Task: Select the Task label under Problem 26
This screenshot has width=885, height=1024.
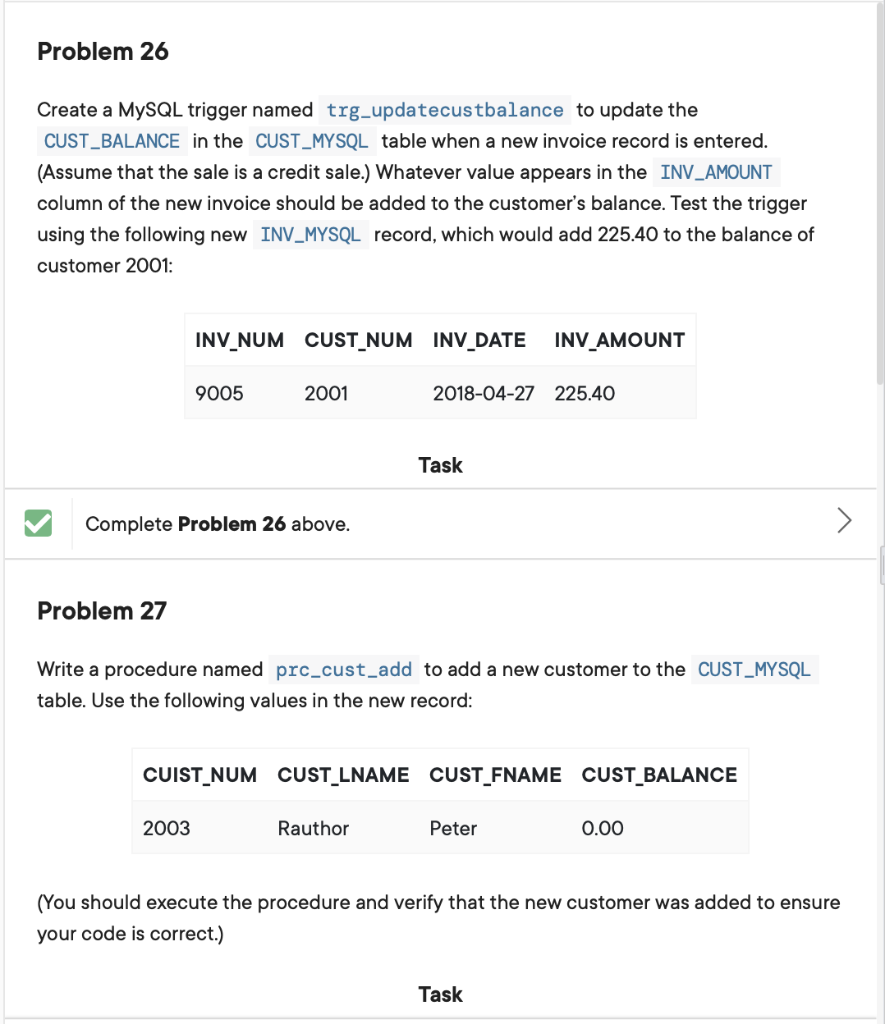Action: click(440, 465)
